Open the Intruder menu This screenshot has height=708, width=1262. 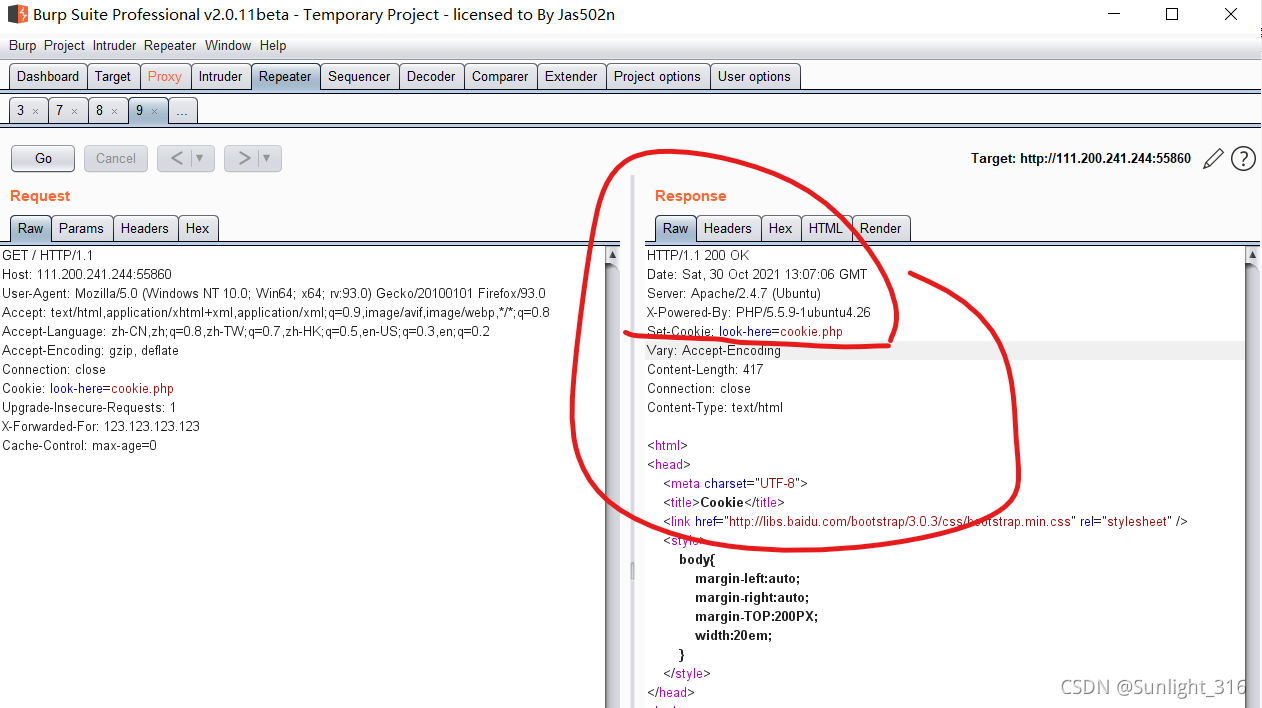115,46
